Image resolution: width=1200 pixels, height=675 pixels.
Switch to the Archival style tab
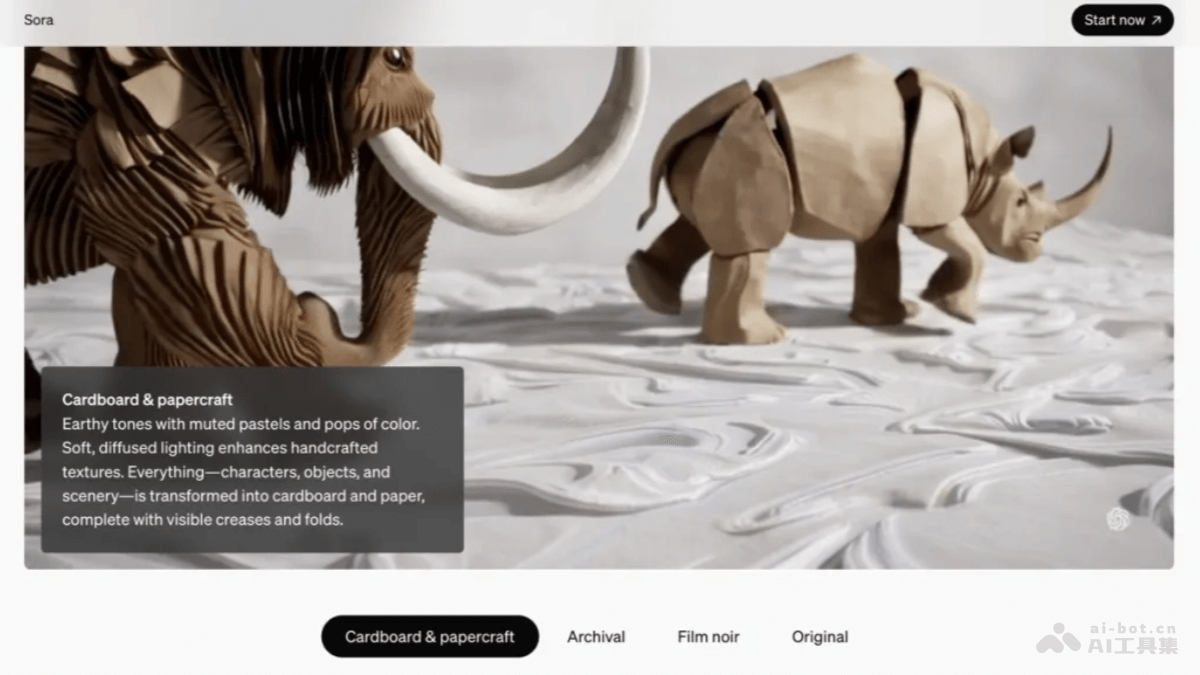tap(596, 636)
